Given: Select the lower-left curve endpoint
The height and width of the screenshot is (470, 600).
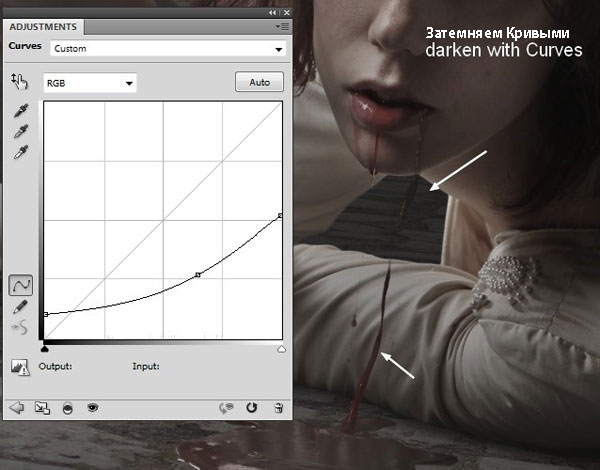Looking at the screenshot, I should [46, 314].
